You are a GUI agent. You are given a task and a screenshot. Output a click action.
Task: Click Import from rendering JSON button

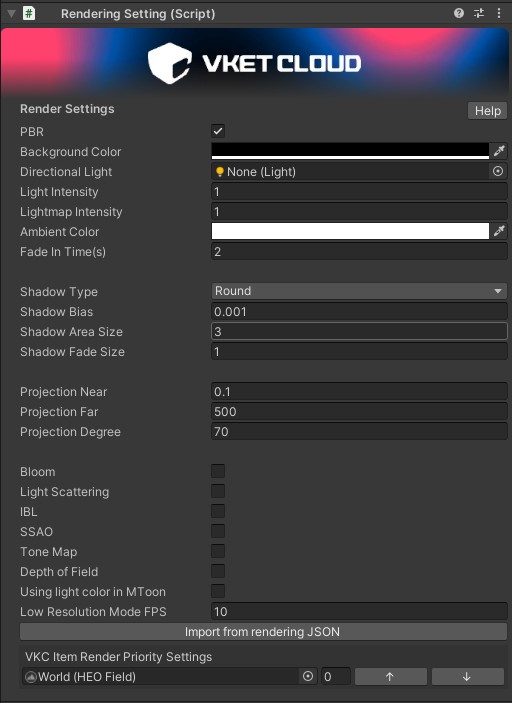[263, 632]
